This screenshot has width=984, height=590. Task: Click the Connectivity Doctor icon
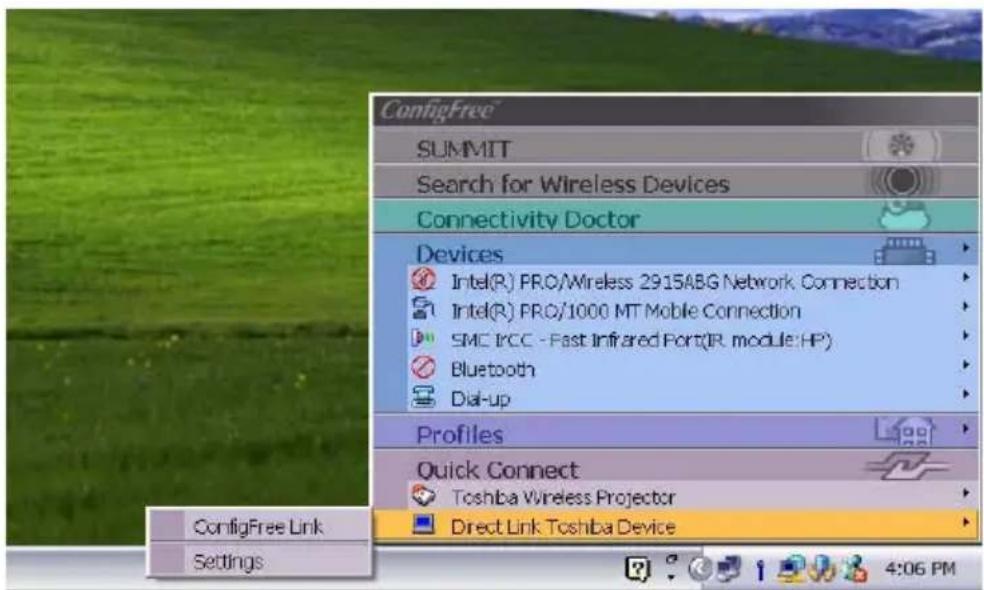click(904, 216)
